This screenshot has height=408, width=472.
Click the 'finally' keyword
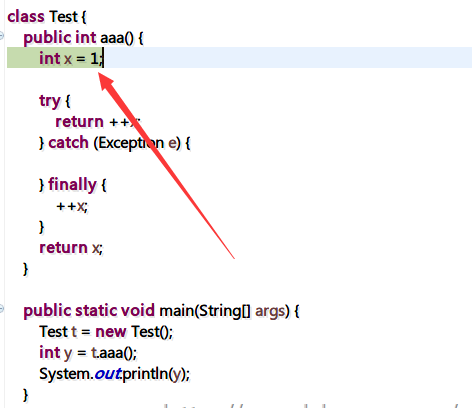click(x=72, y=185)
